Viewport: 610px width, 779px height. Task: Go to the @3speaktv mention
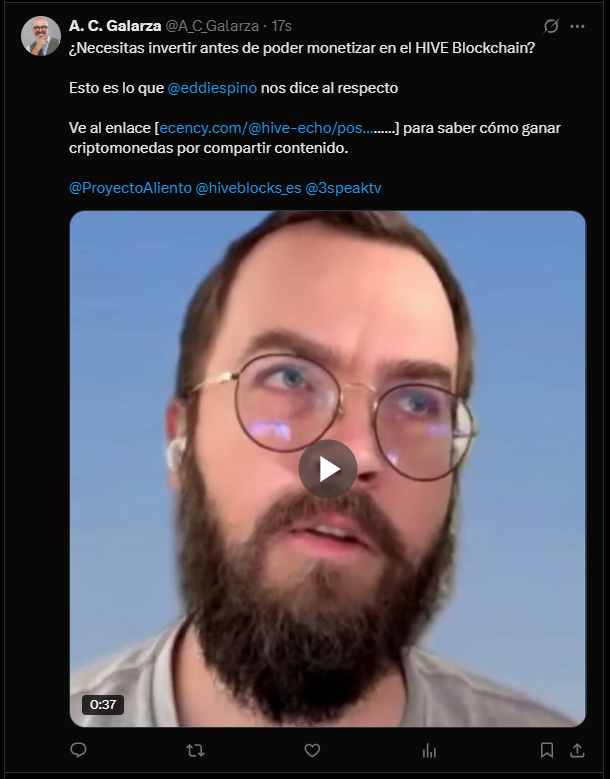[343, 188]
